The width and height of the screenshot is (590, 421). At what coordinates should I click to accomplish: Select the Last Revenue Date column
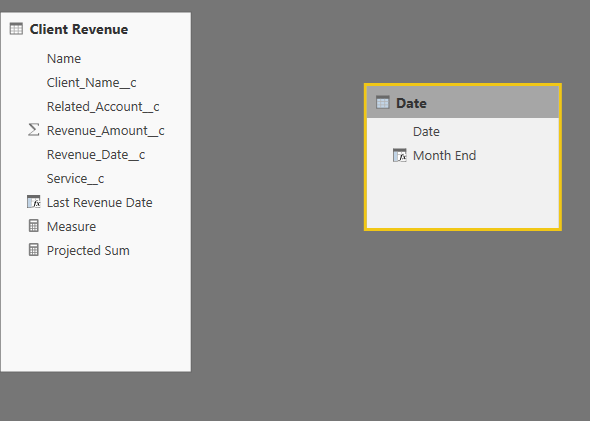click(x=99, y=202)
